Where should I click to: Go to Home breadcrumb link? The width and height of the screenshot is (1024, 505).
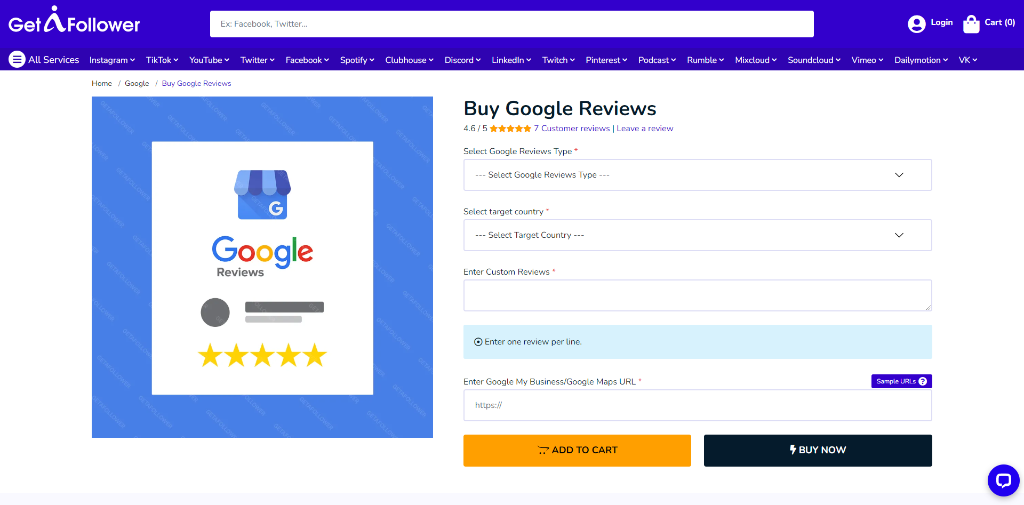102,84
